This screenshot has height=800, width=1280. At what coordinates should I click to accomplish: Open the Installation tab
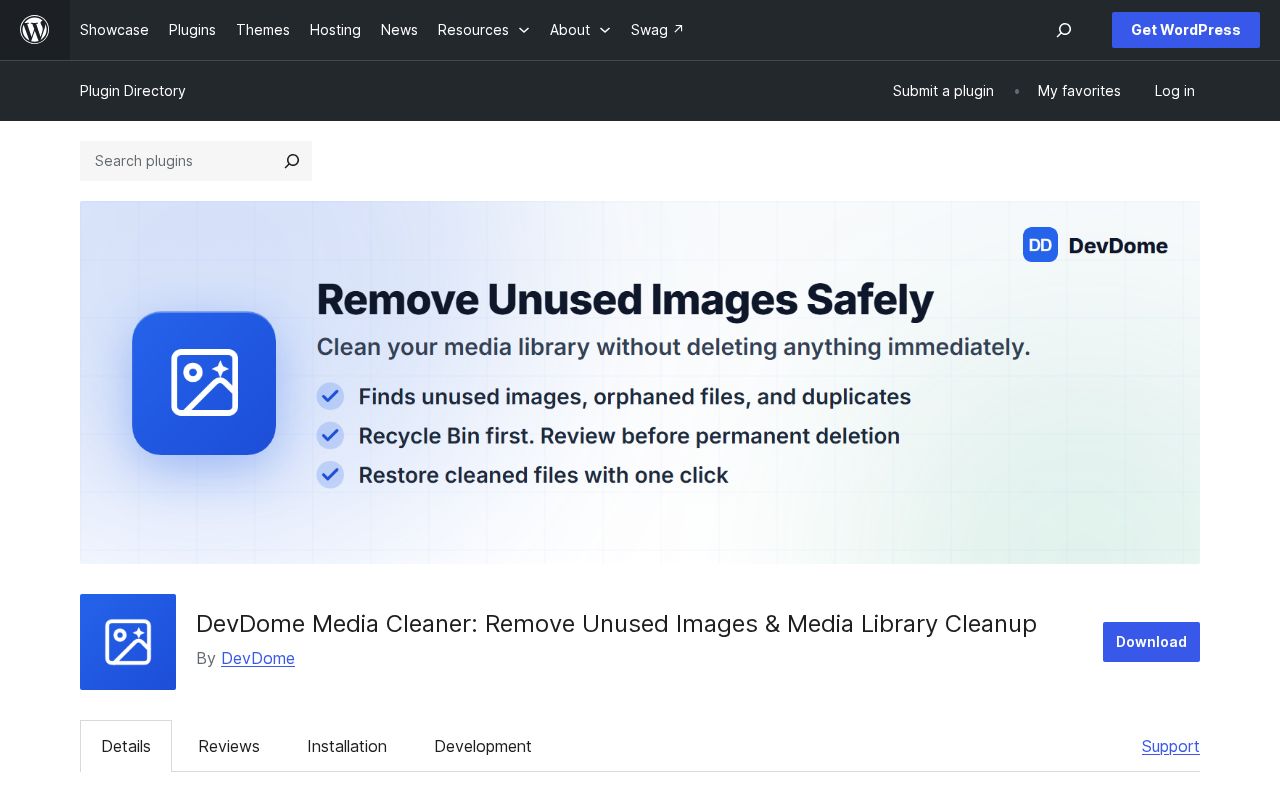point(347,746)
